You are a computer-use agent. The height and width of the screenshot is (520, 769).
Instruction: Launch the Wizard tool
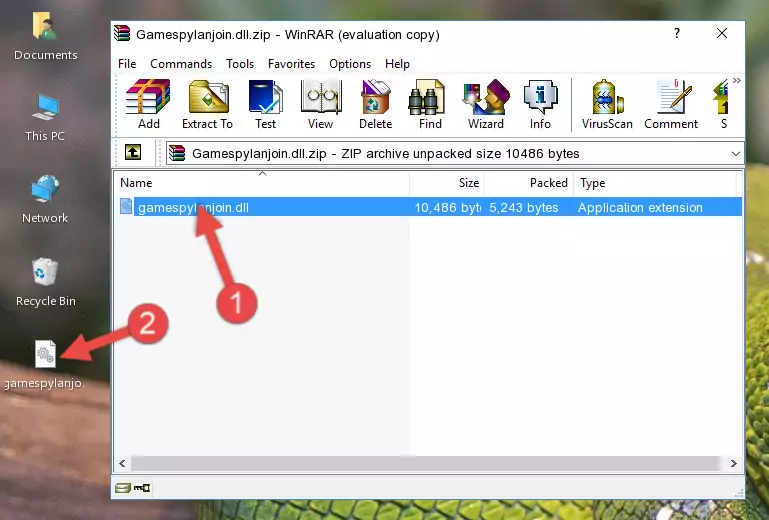tap(486, 104)
